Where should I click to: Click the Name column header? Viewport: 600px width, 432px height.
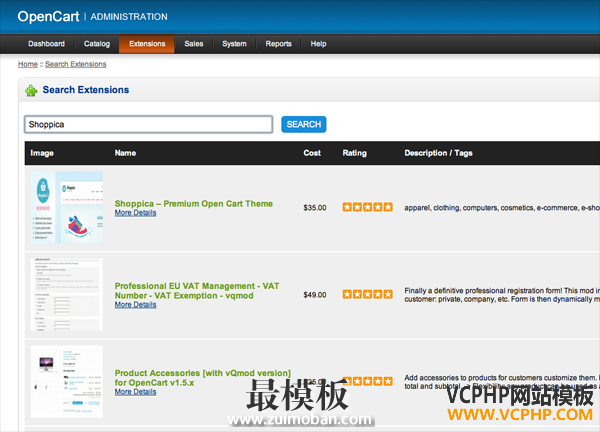click(x=126, y=153)
